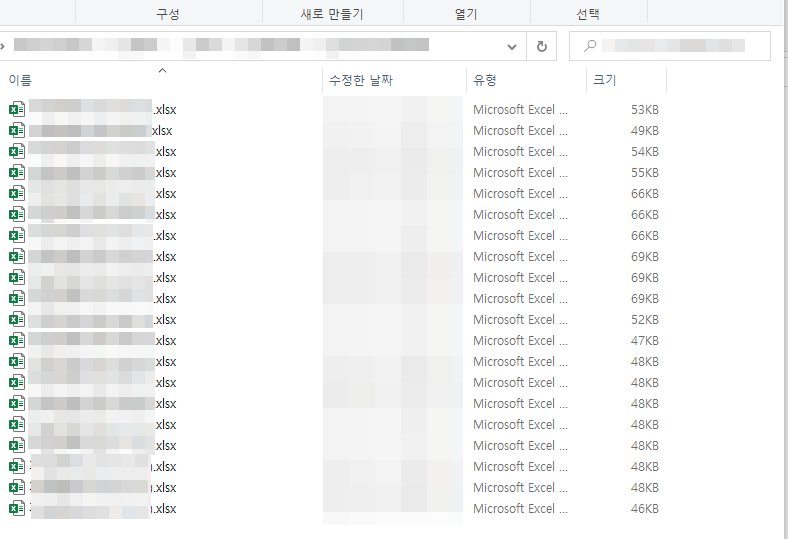
Task: Select the Excel icon of the 55KB file
Action: (17, 173)
